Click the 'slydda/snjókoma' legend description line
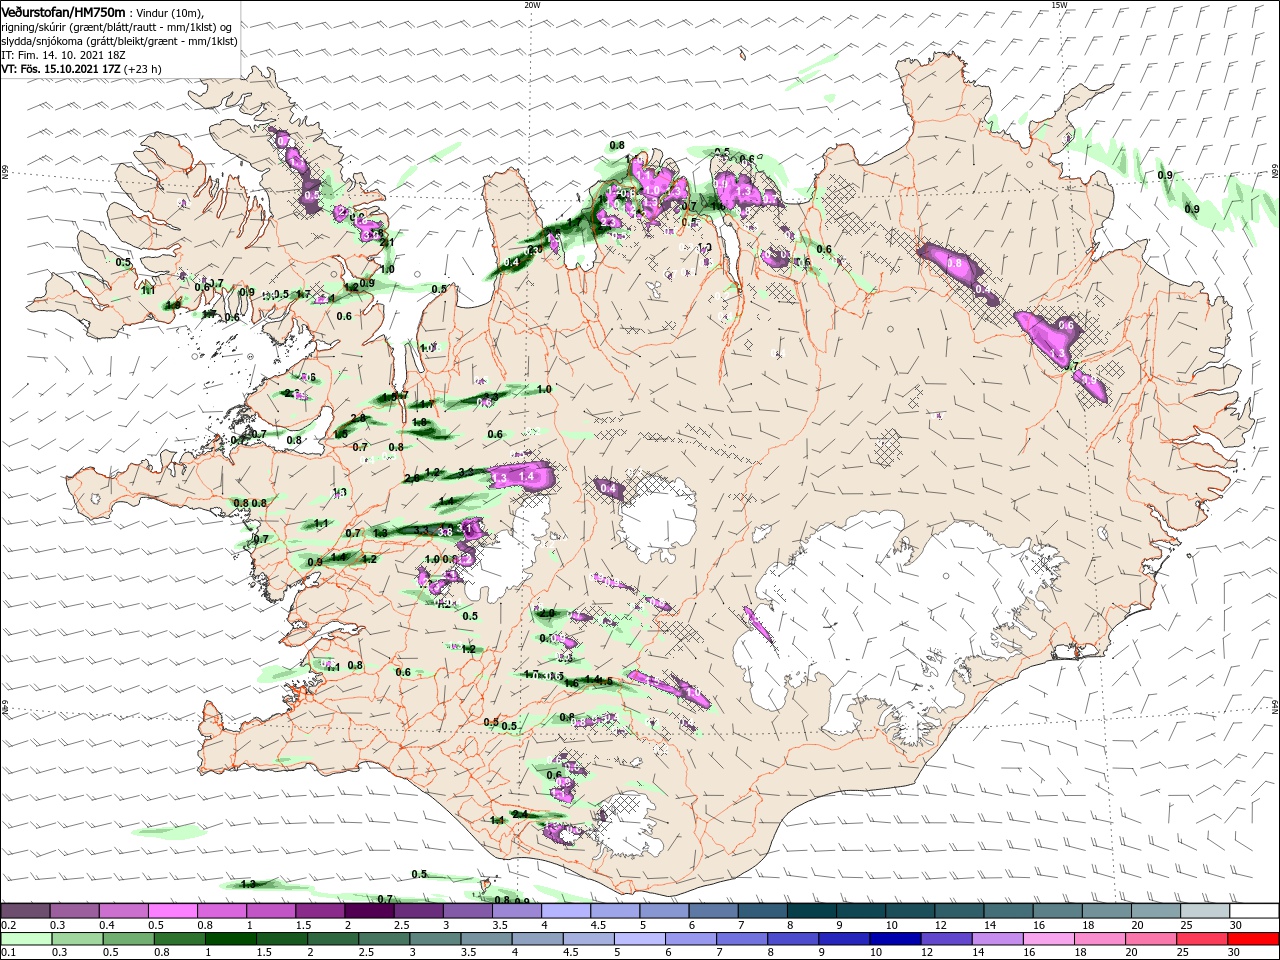 pyautogui.click(x=119, y=41)
